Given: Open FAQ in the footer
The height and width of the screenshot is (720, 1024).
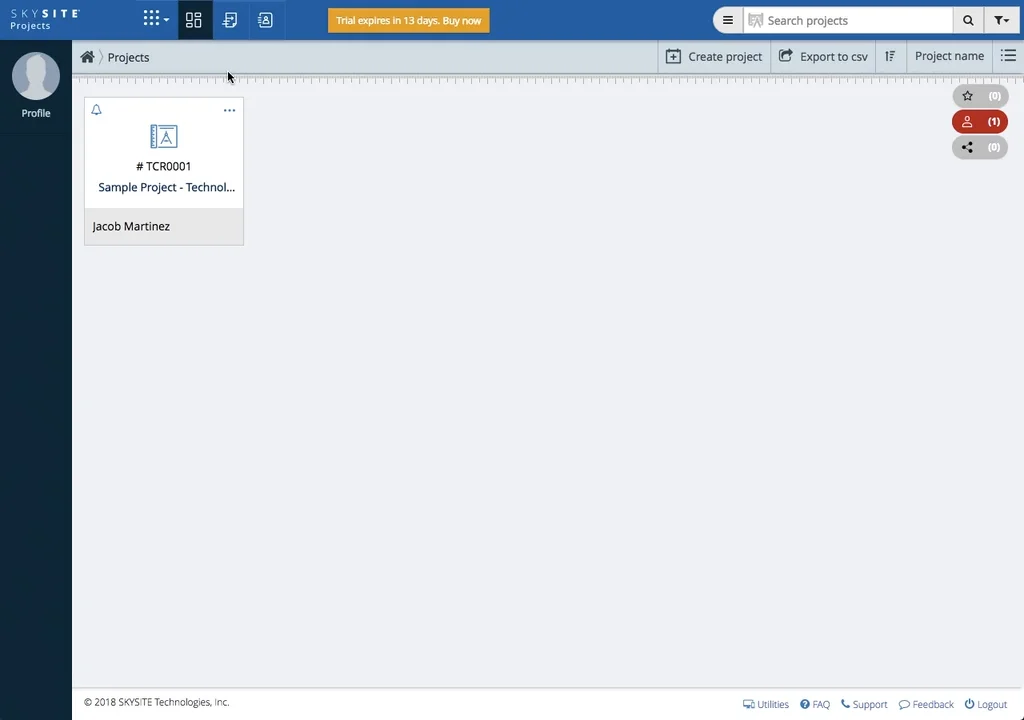Looking at the screenshot, I should pyautogui.click(x=815, y=704).
